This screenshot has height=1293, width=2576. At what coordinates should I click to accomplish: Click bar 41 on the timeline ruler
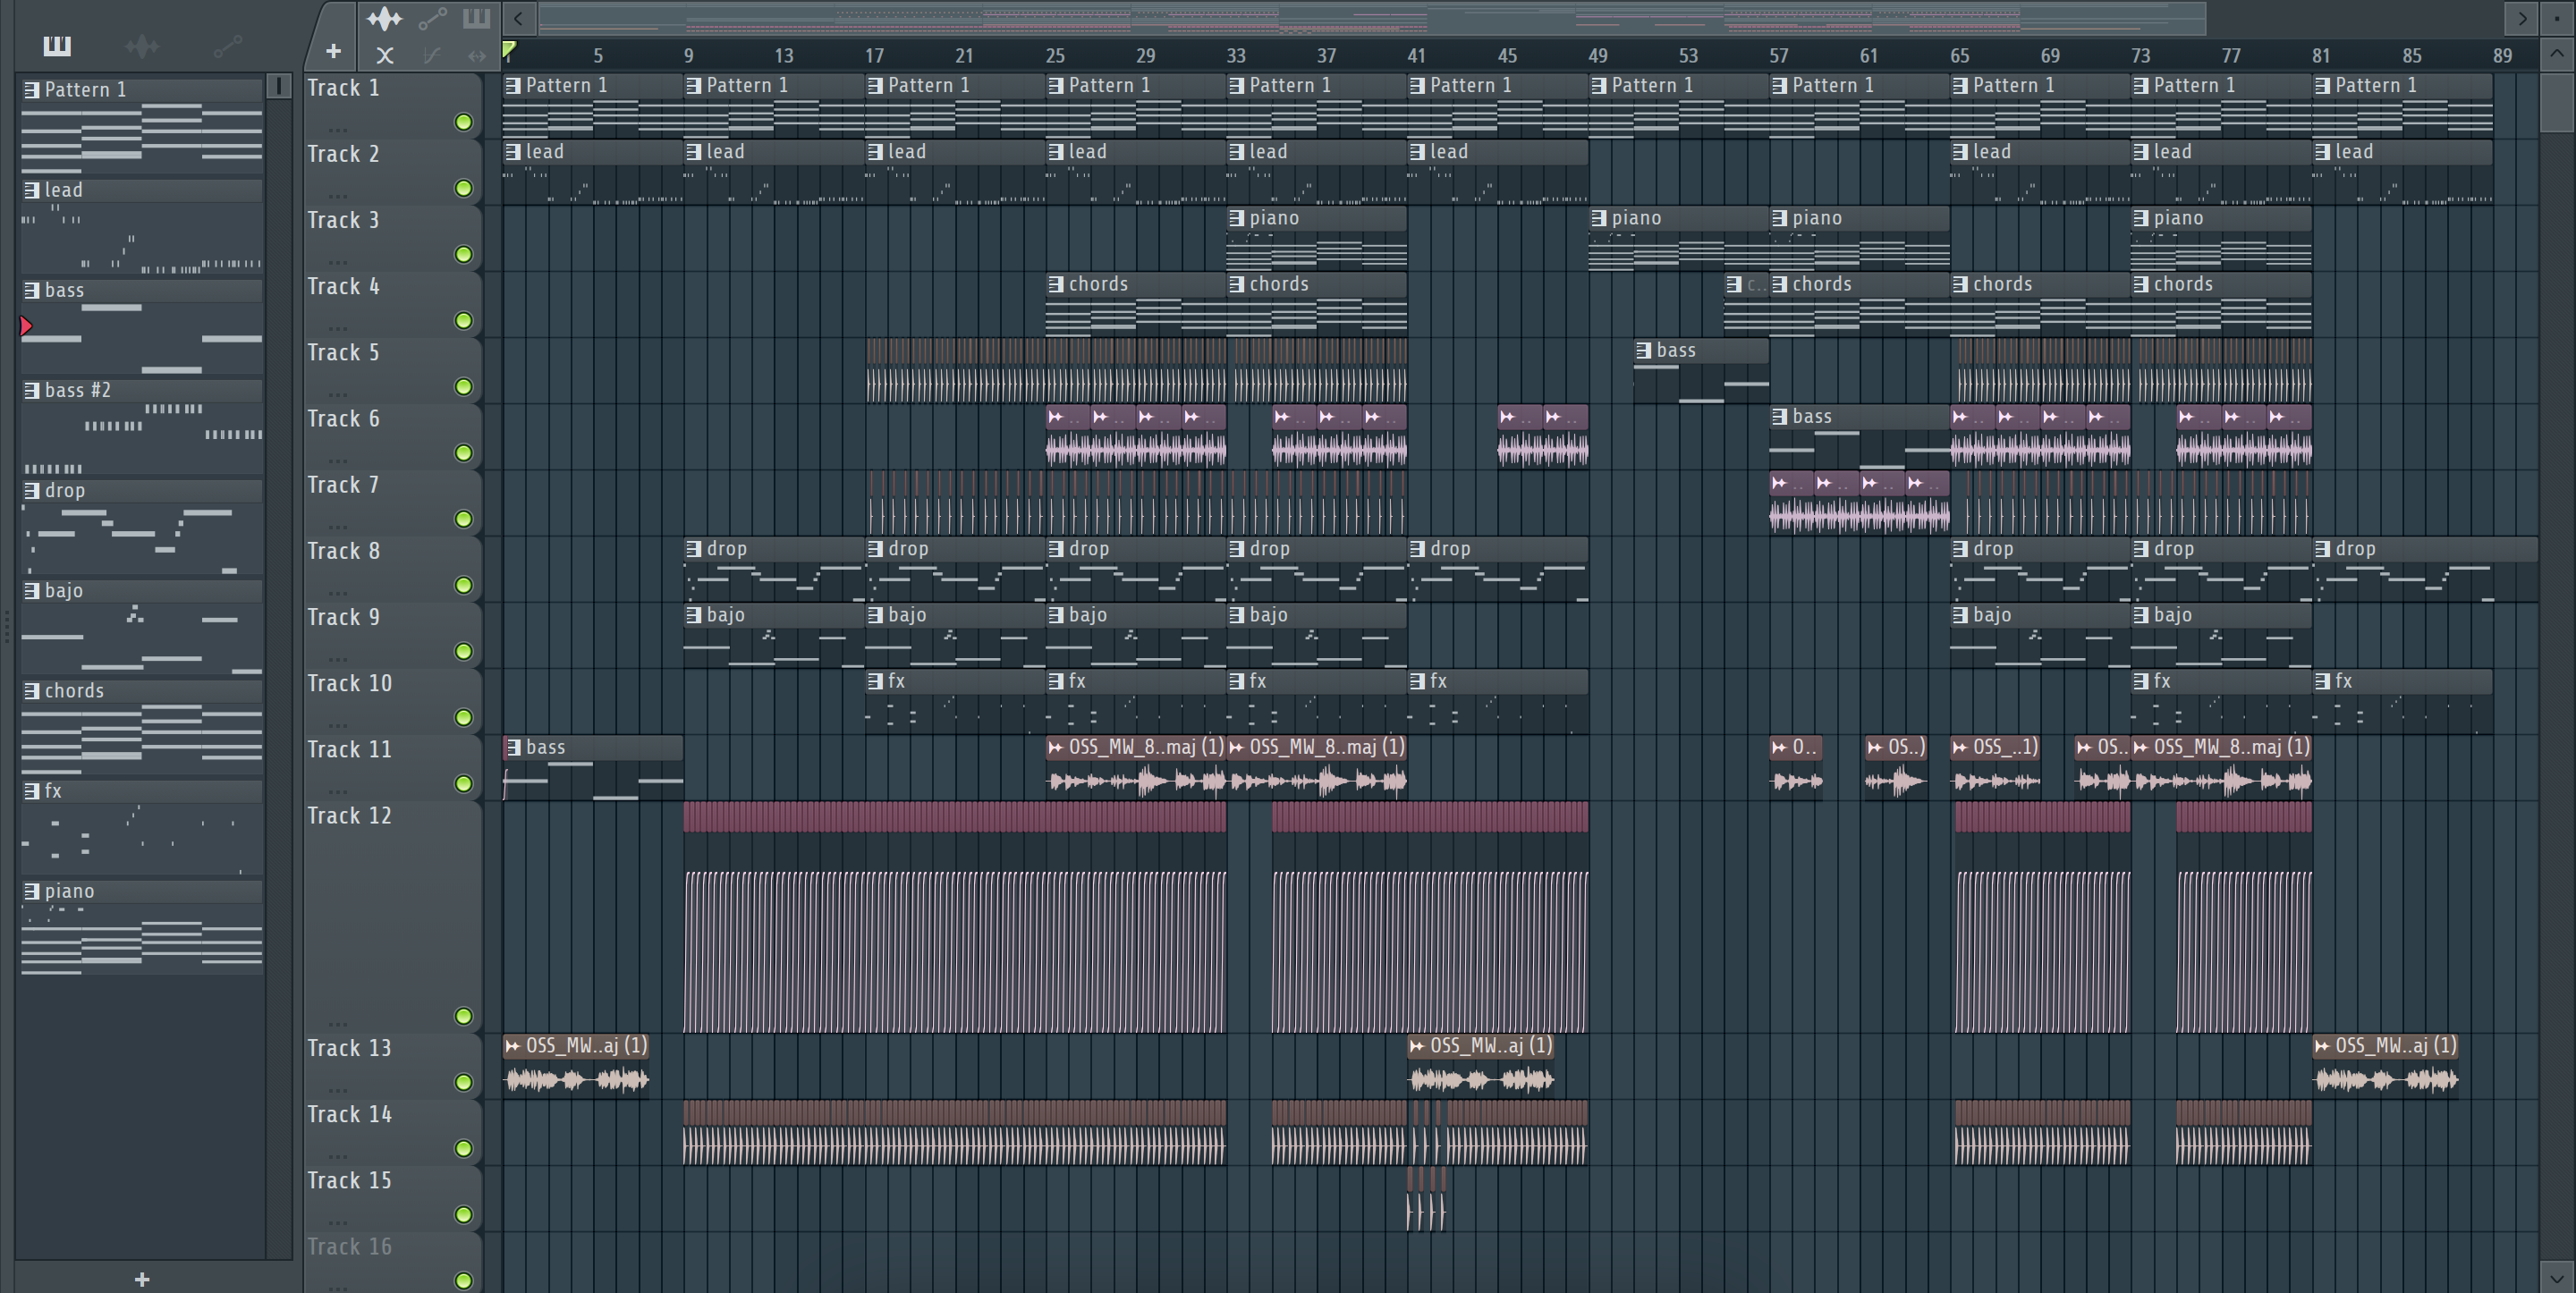click(x=1416, y=56)
